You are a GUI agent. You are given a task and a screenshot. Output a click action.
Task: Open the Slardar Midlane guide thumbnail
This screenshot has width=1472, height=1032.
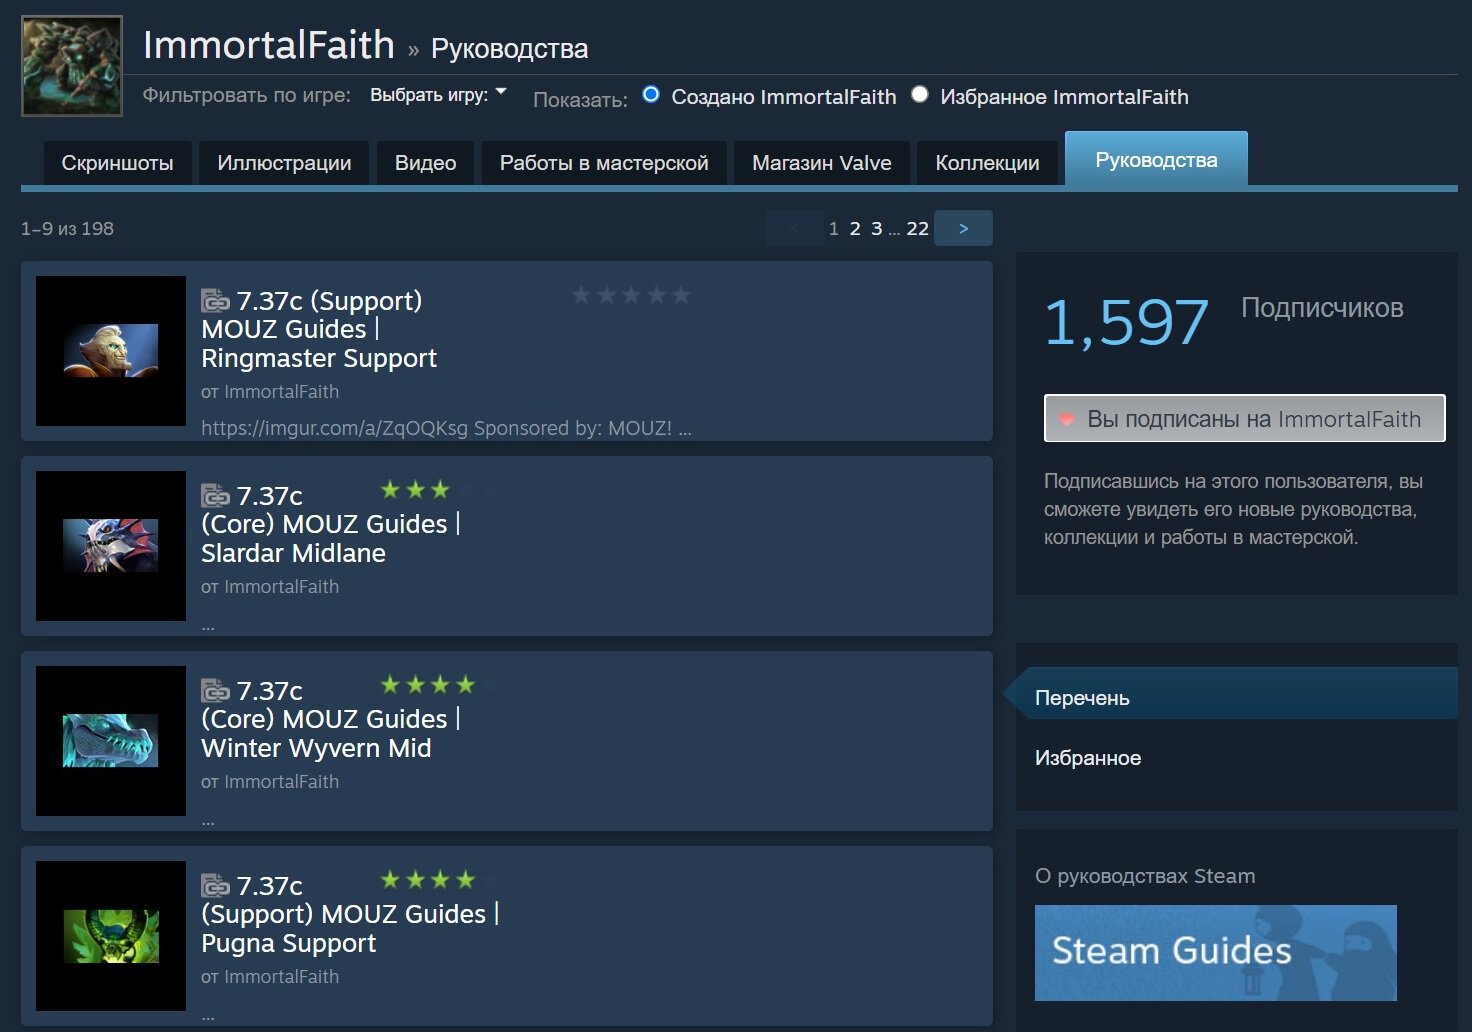pos(111,546)
